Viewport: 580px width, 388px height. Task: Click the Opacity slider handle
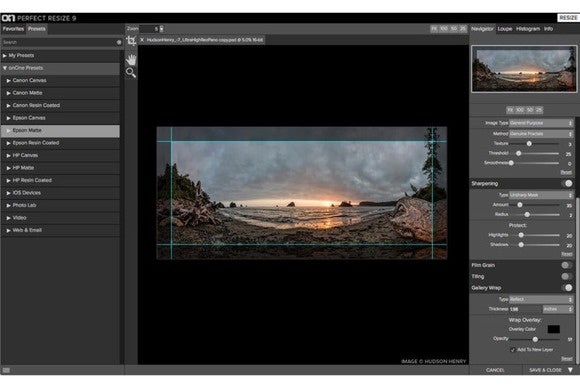[535, 339]
